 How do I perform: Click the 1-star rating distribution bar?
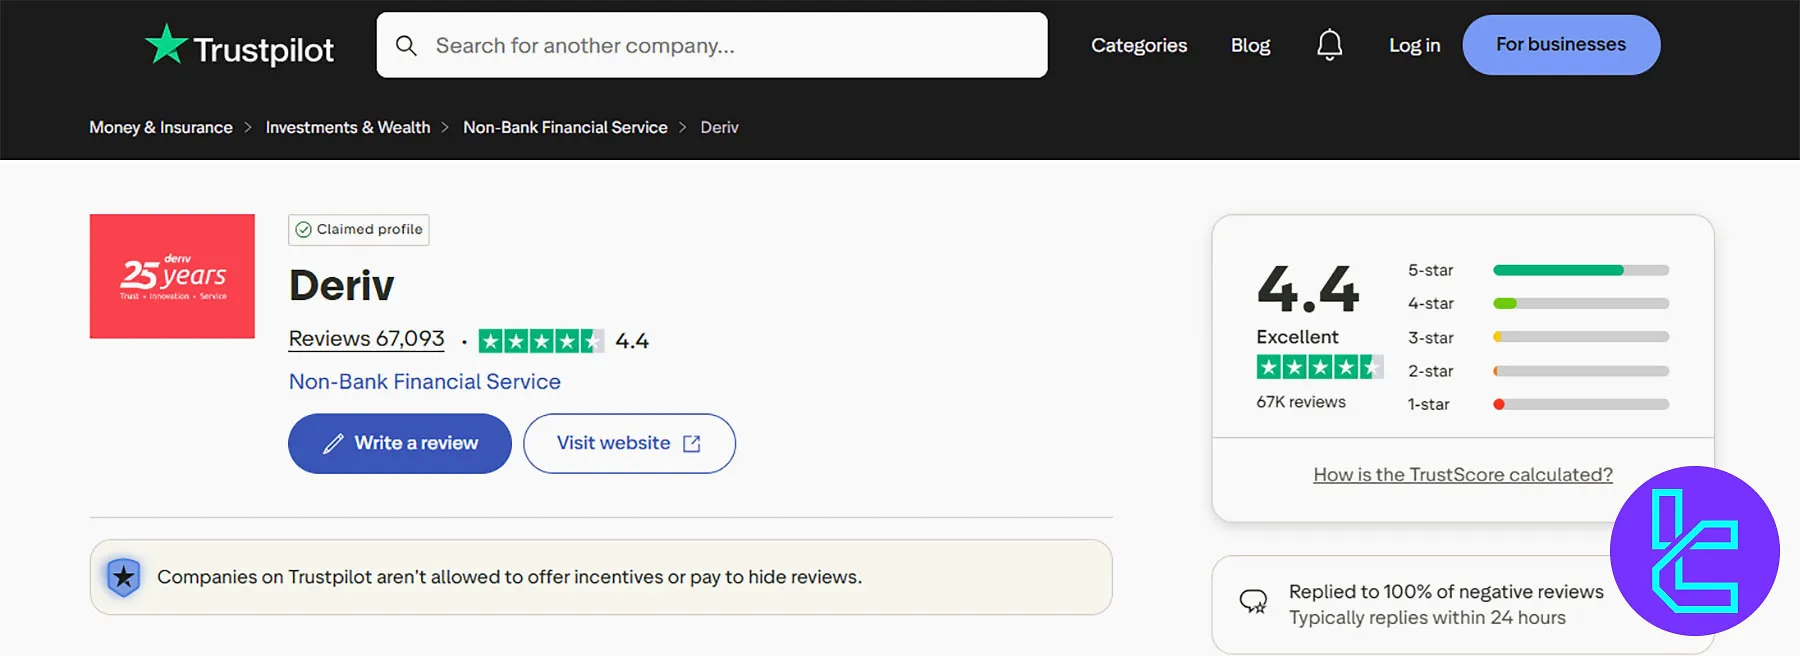click(x=1580, y=404)
